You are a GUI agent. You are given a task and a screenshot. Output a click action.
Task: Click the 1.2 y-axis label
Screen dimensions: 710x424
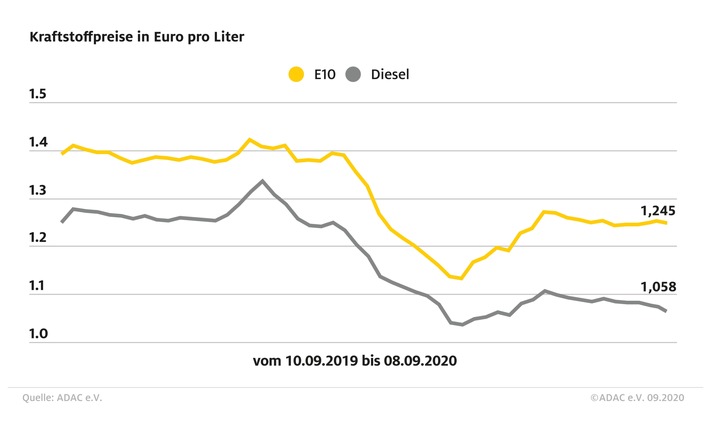(x=38, y=237)
